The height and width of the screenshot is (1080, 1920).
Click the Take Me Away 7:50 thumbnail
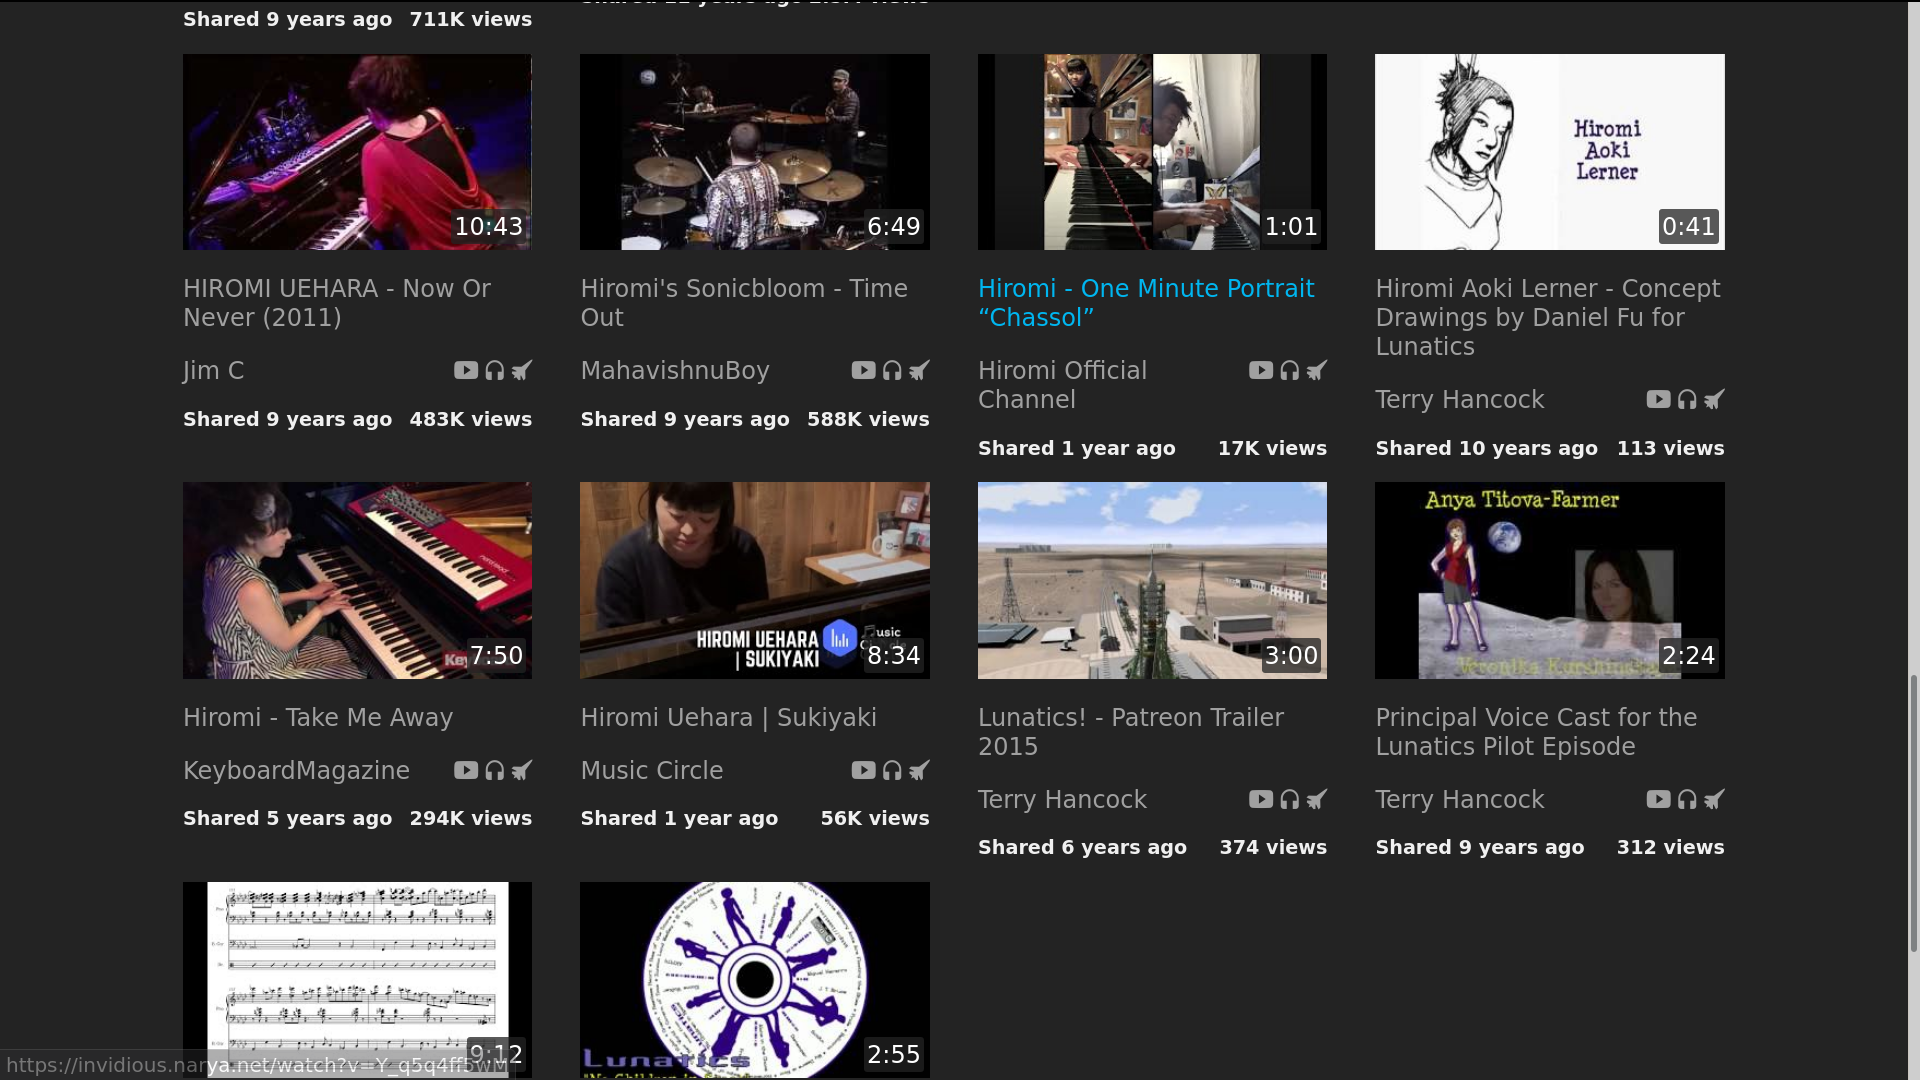[357, 580]
